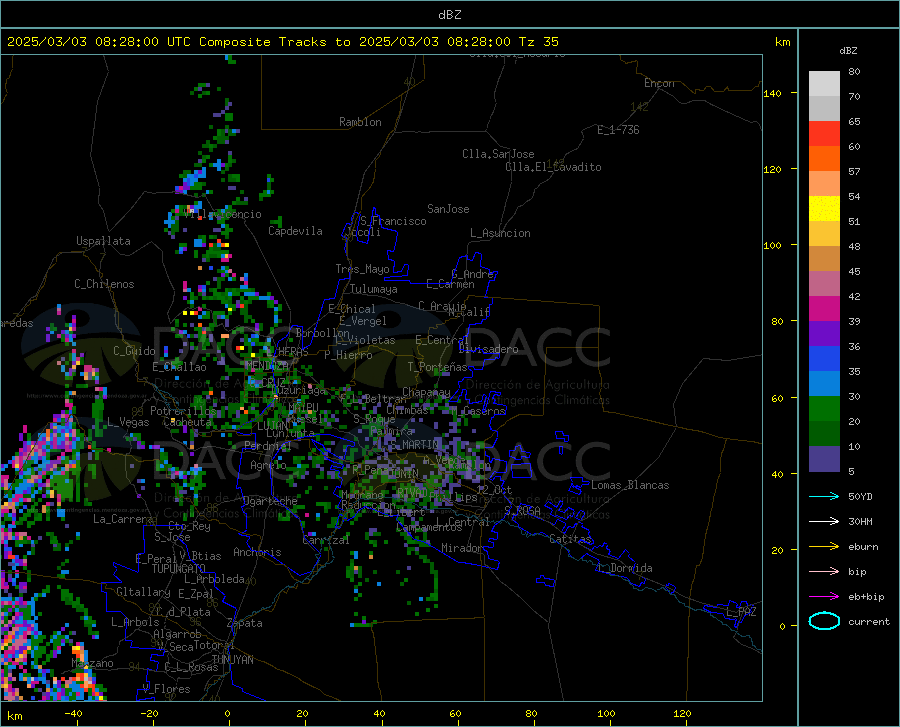Screen dimensions: 900x727
Task: Click the S_Francisco map label
Action: 393,221
